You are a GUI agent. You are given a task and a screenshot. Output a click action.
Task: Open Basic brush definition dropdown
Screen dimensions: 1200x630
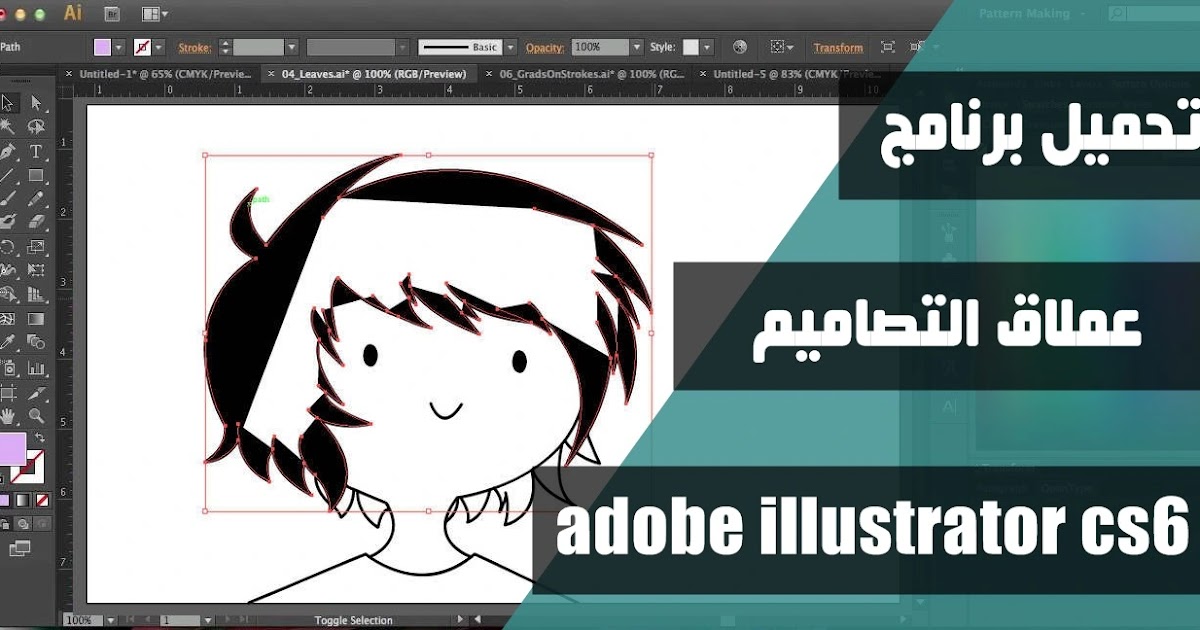(x=510, y=47)
